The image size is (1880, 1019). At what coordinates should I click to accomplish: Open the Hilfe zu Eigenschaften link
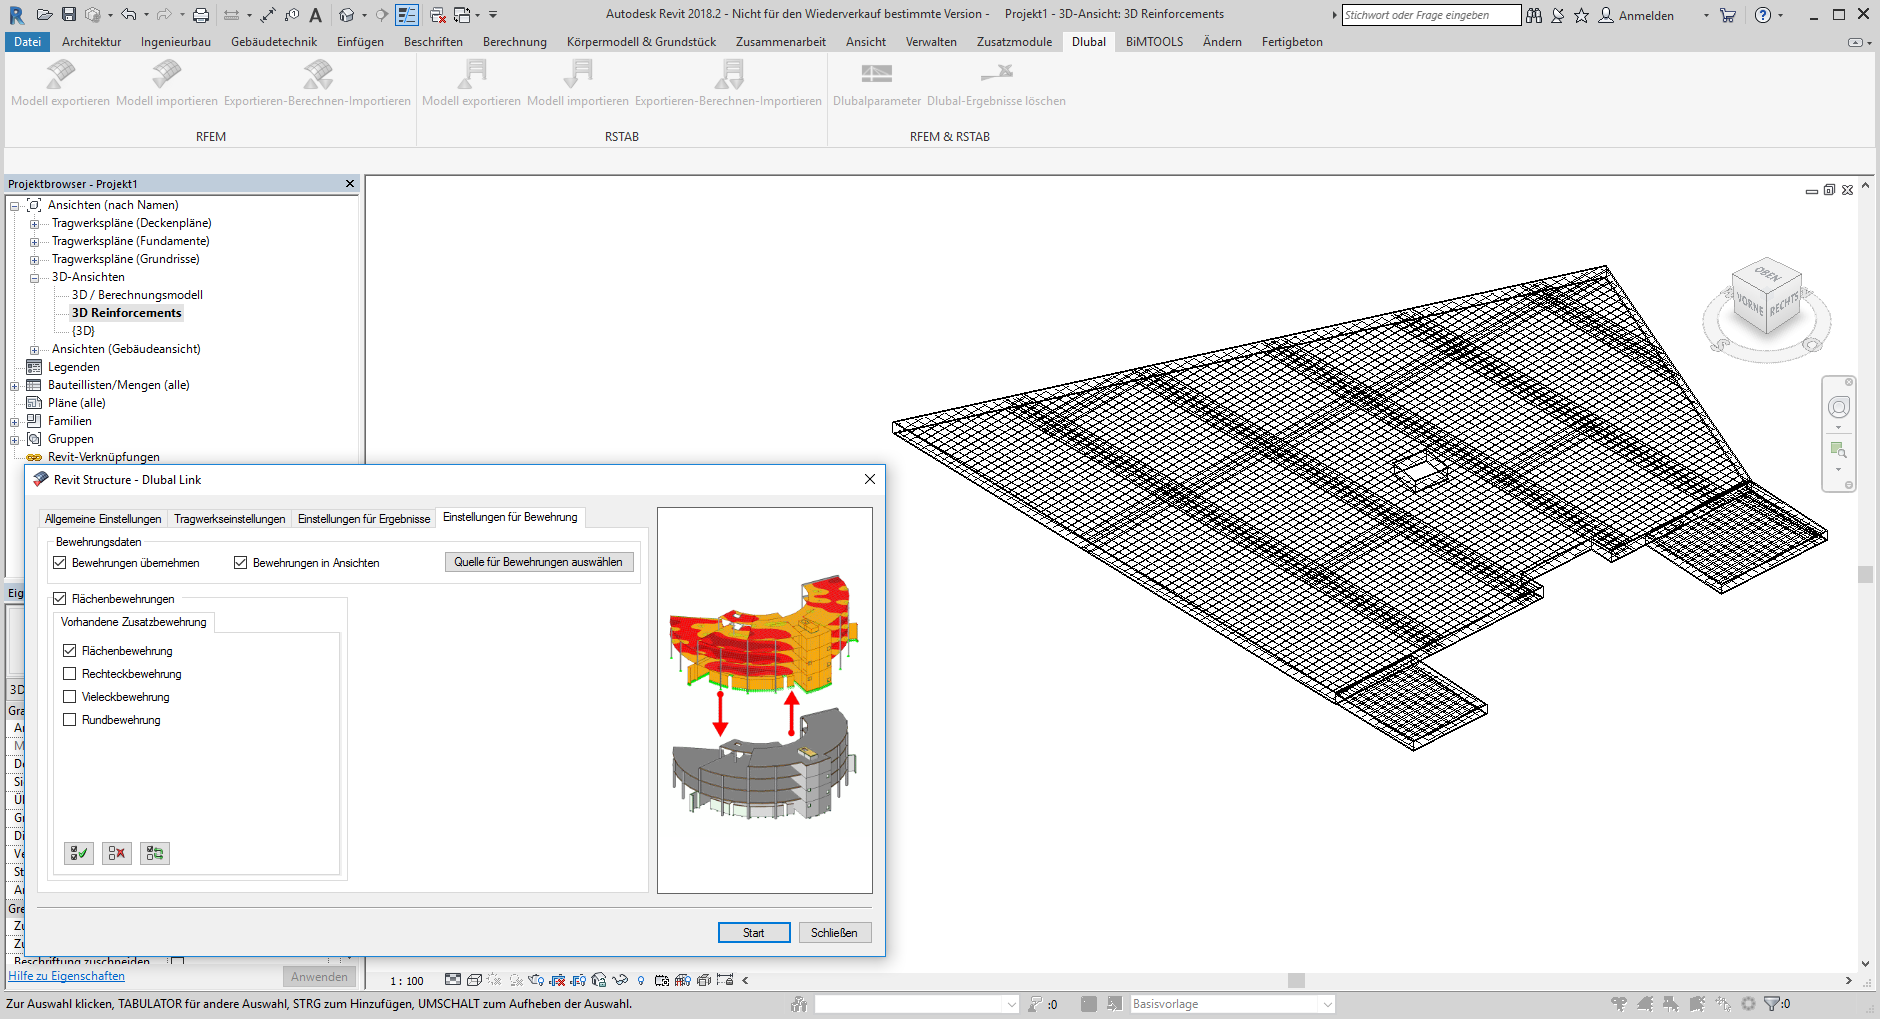tap(67, 976)
